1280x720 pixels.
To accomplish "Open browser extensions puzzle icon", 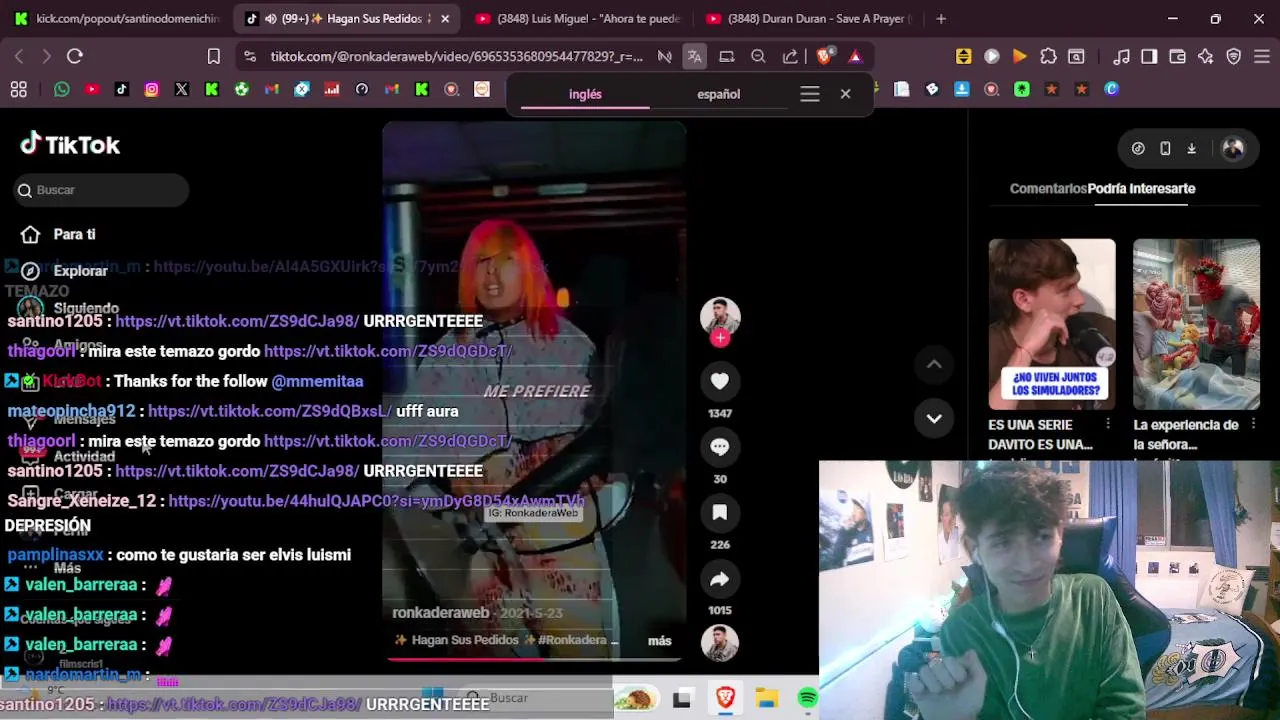I will point(1048,56).
